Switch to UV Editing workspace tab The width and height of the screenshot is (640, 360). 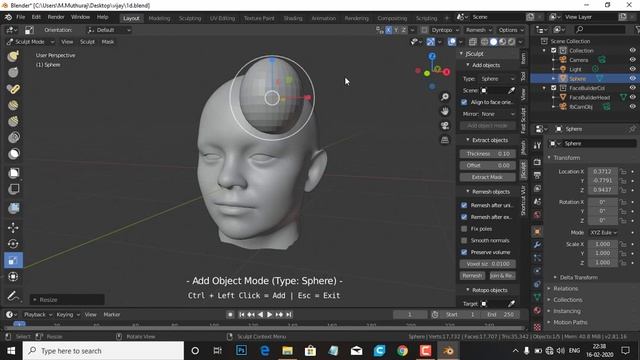[x=222, y=18]
